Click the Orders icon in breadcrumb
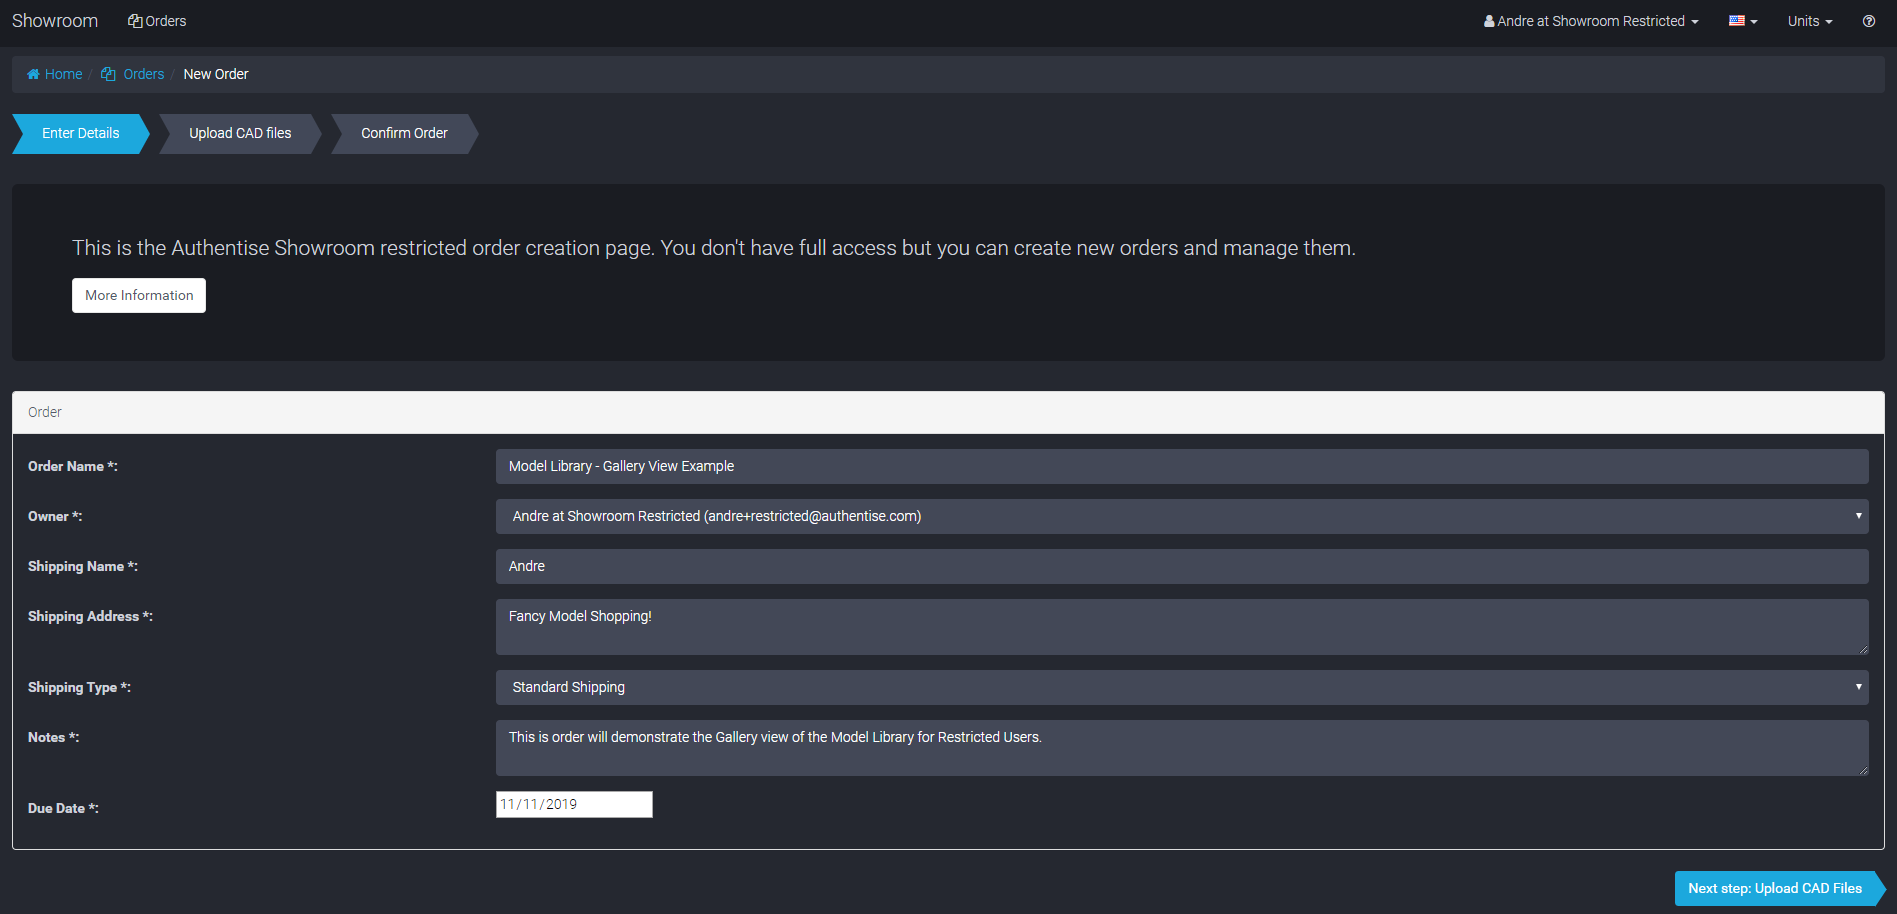 point(108,74)
